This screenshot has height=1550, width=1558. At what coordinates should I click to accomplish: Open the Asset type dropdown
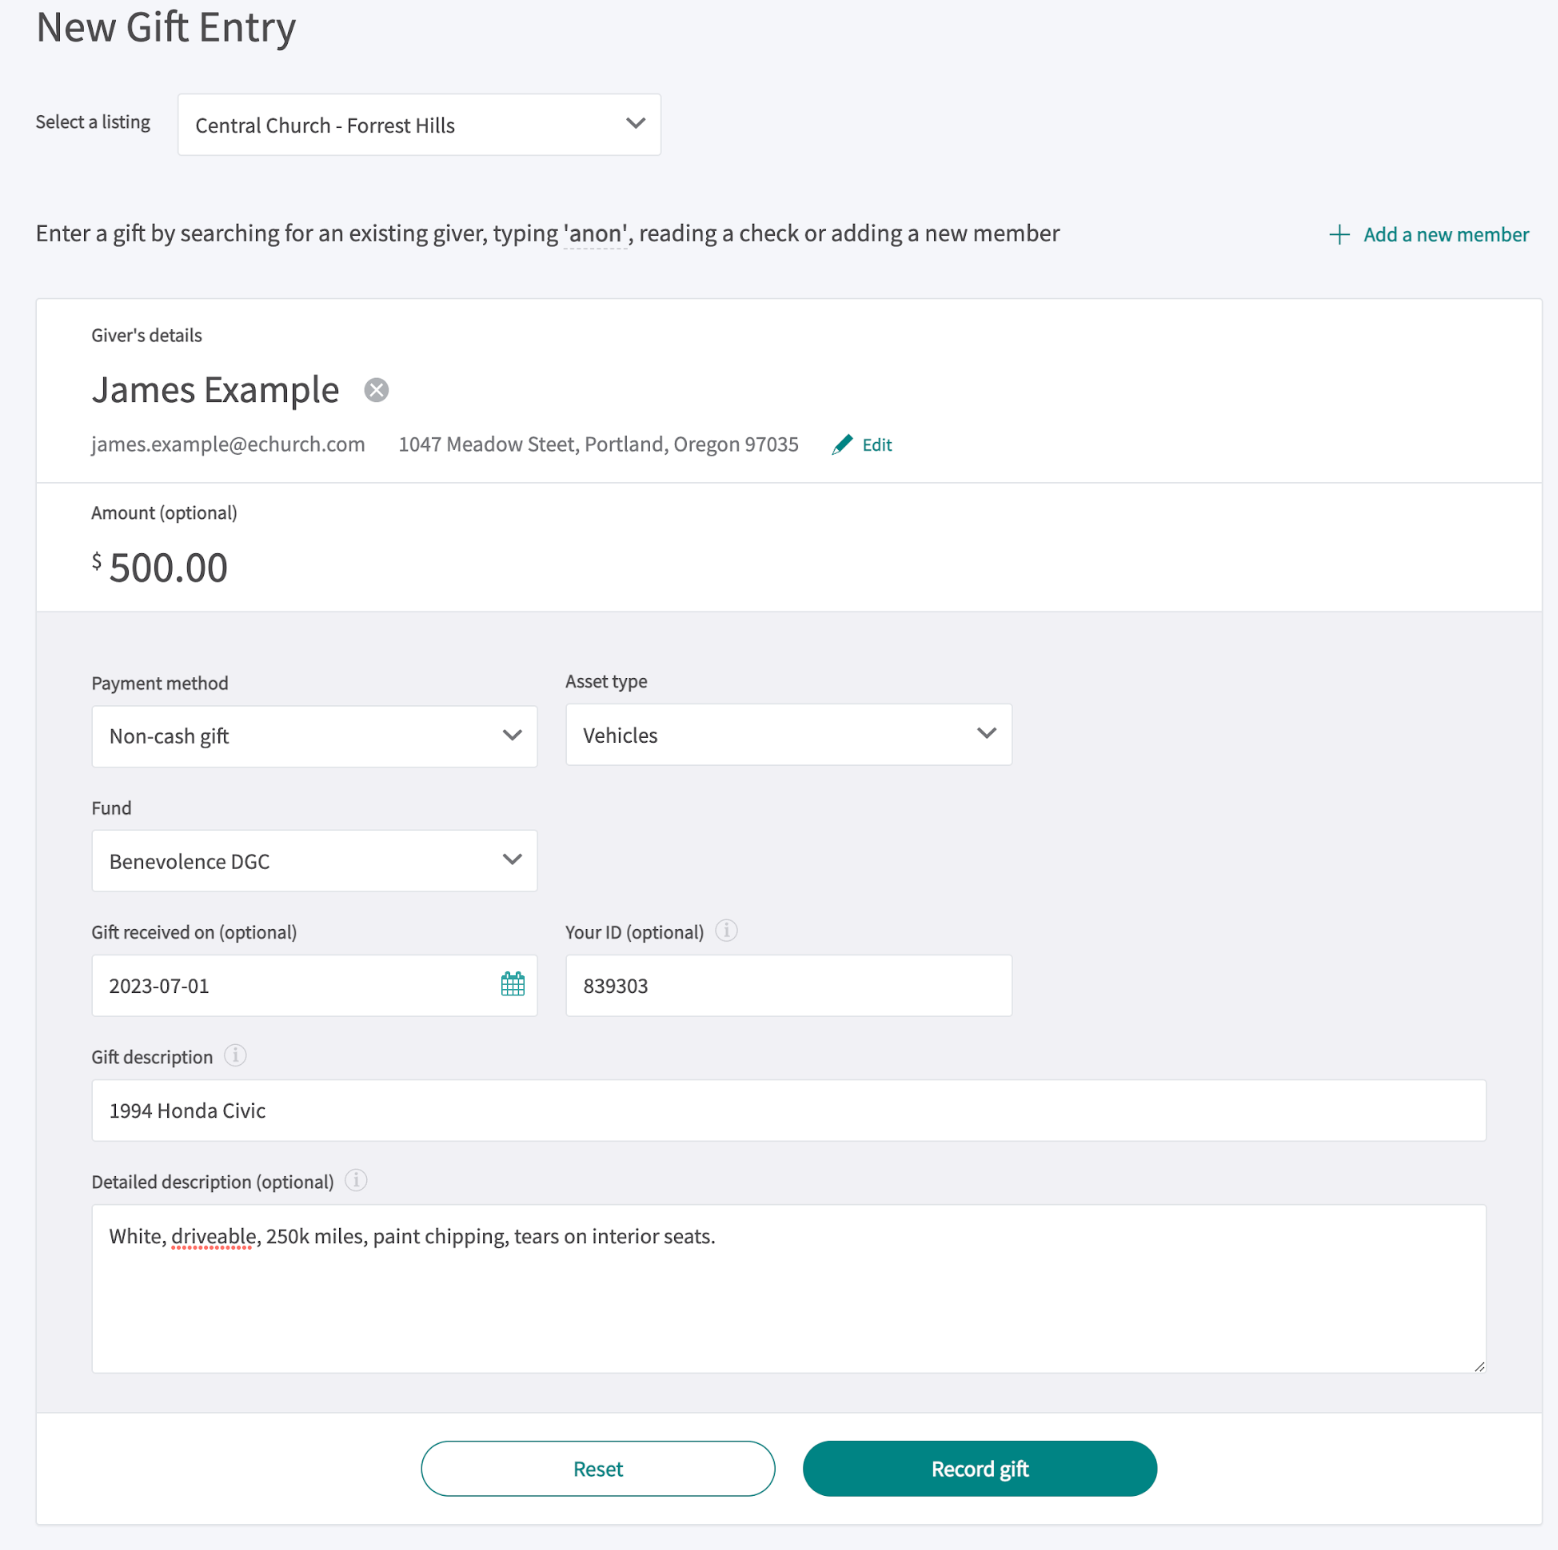click(788, 734)
